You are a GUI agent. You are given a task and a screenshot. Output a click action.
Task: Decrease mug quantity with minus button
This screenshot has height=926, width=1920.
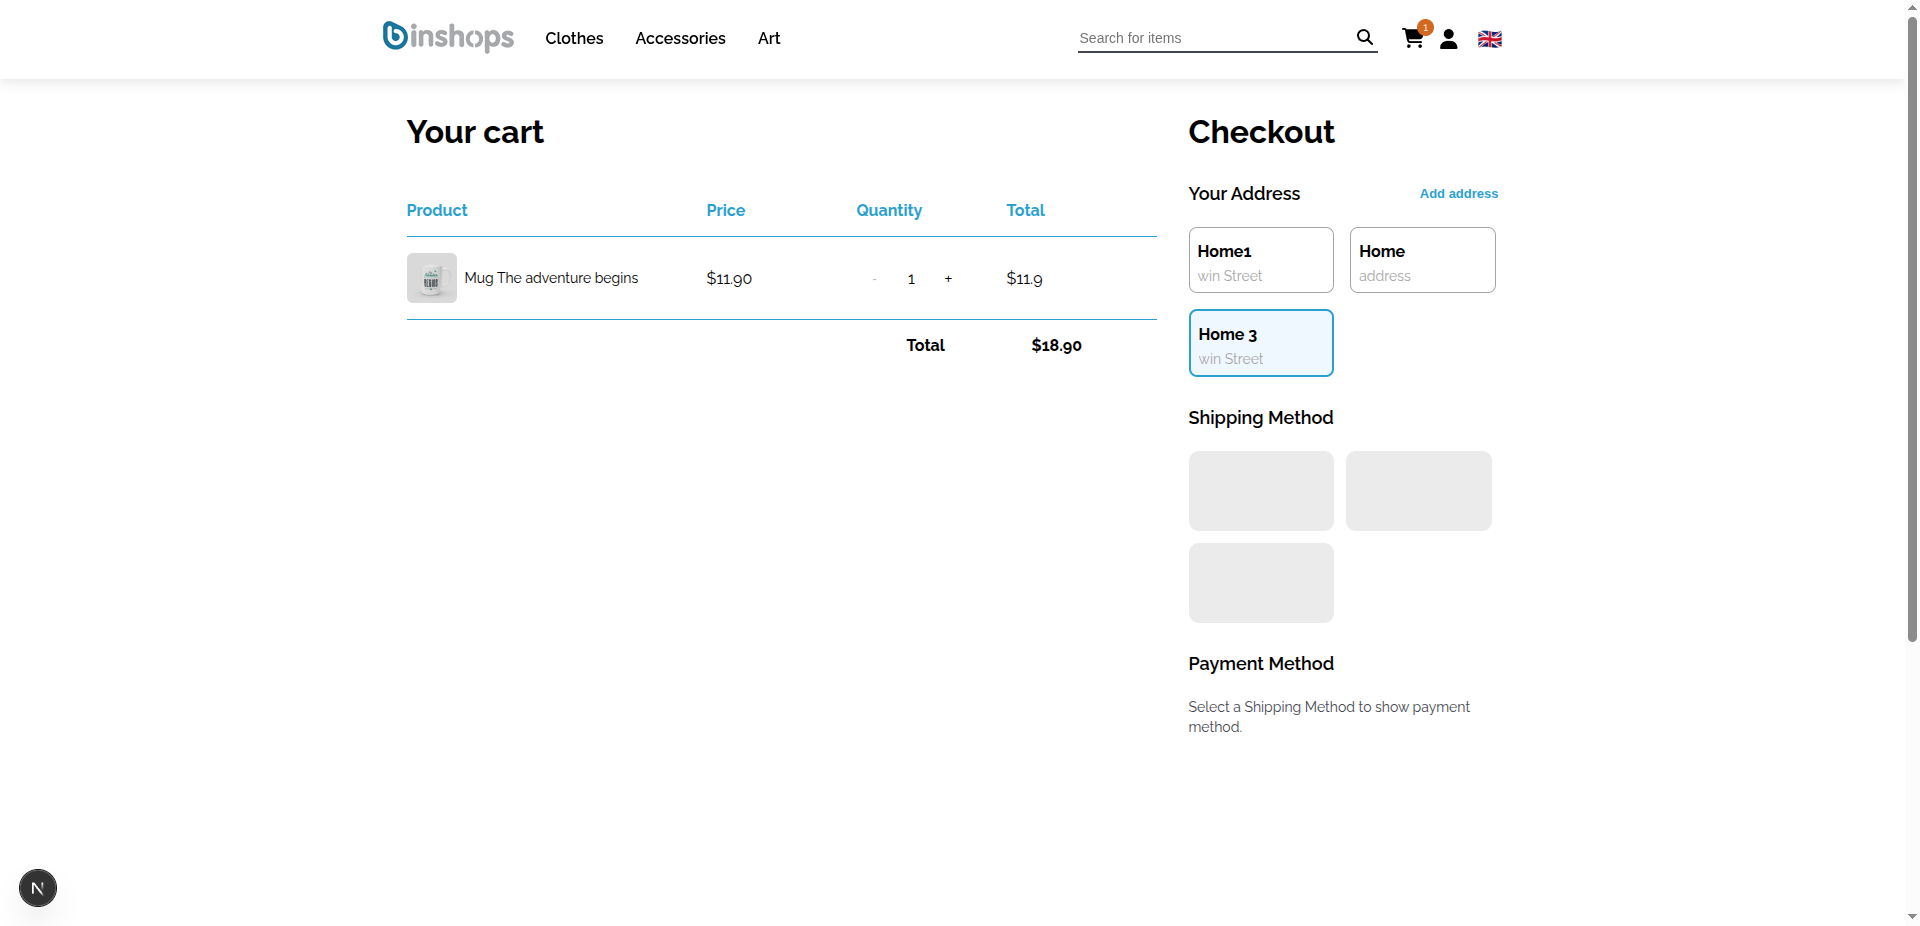pos(874,279)
